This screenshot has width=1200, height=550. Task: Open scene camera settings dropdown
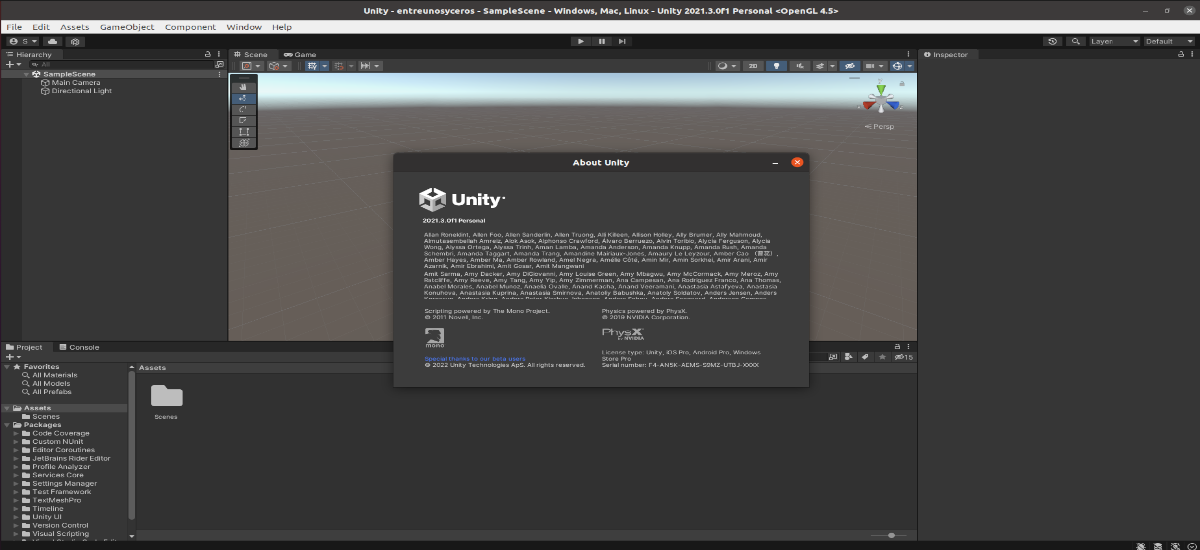(875, 66)
